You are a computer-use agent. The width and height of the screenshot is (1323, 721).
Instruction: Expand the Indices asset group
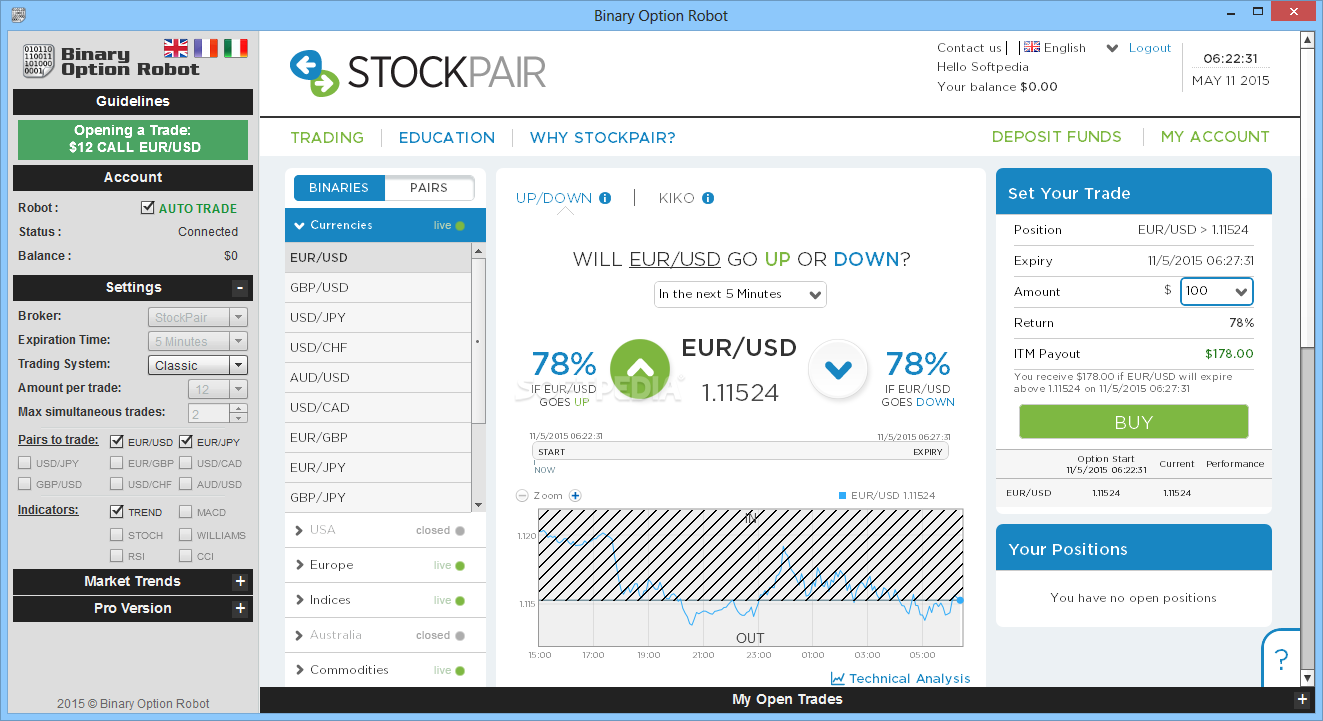pos(385,600)
